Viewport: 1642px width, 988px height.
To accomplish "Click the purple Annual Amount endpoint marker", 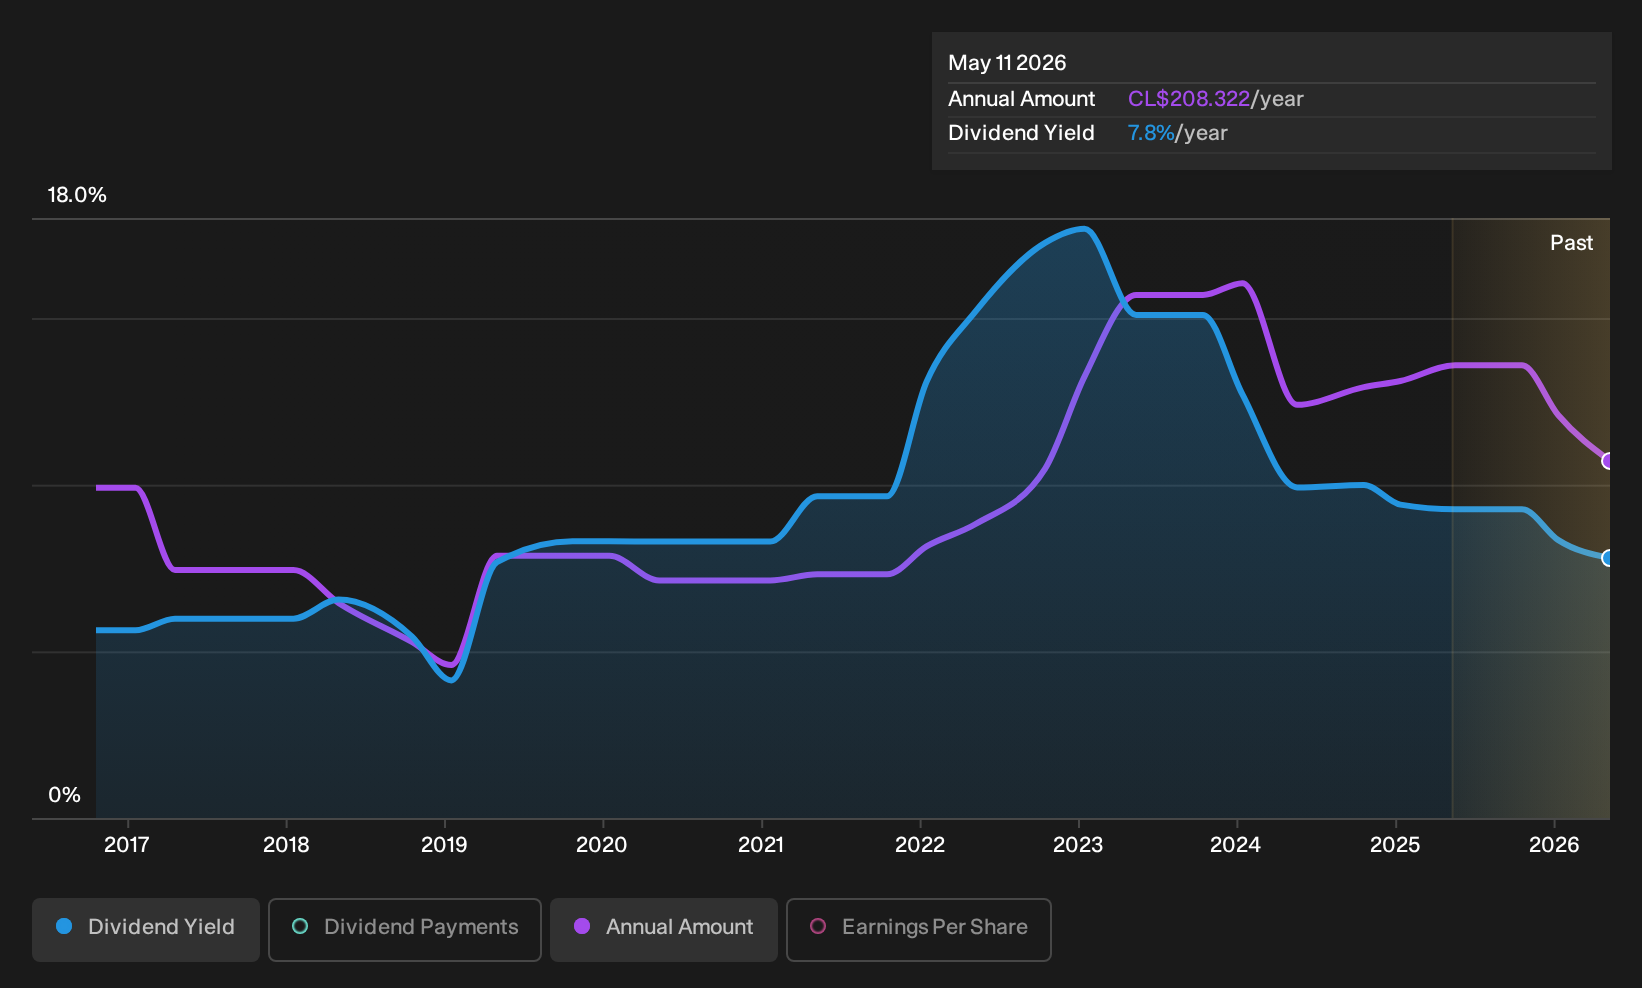I will click(x=1608, y=461).
